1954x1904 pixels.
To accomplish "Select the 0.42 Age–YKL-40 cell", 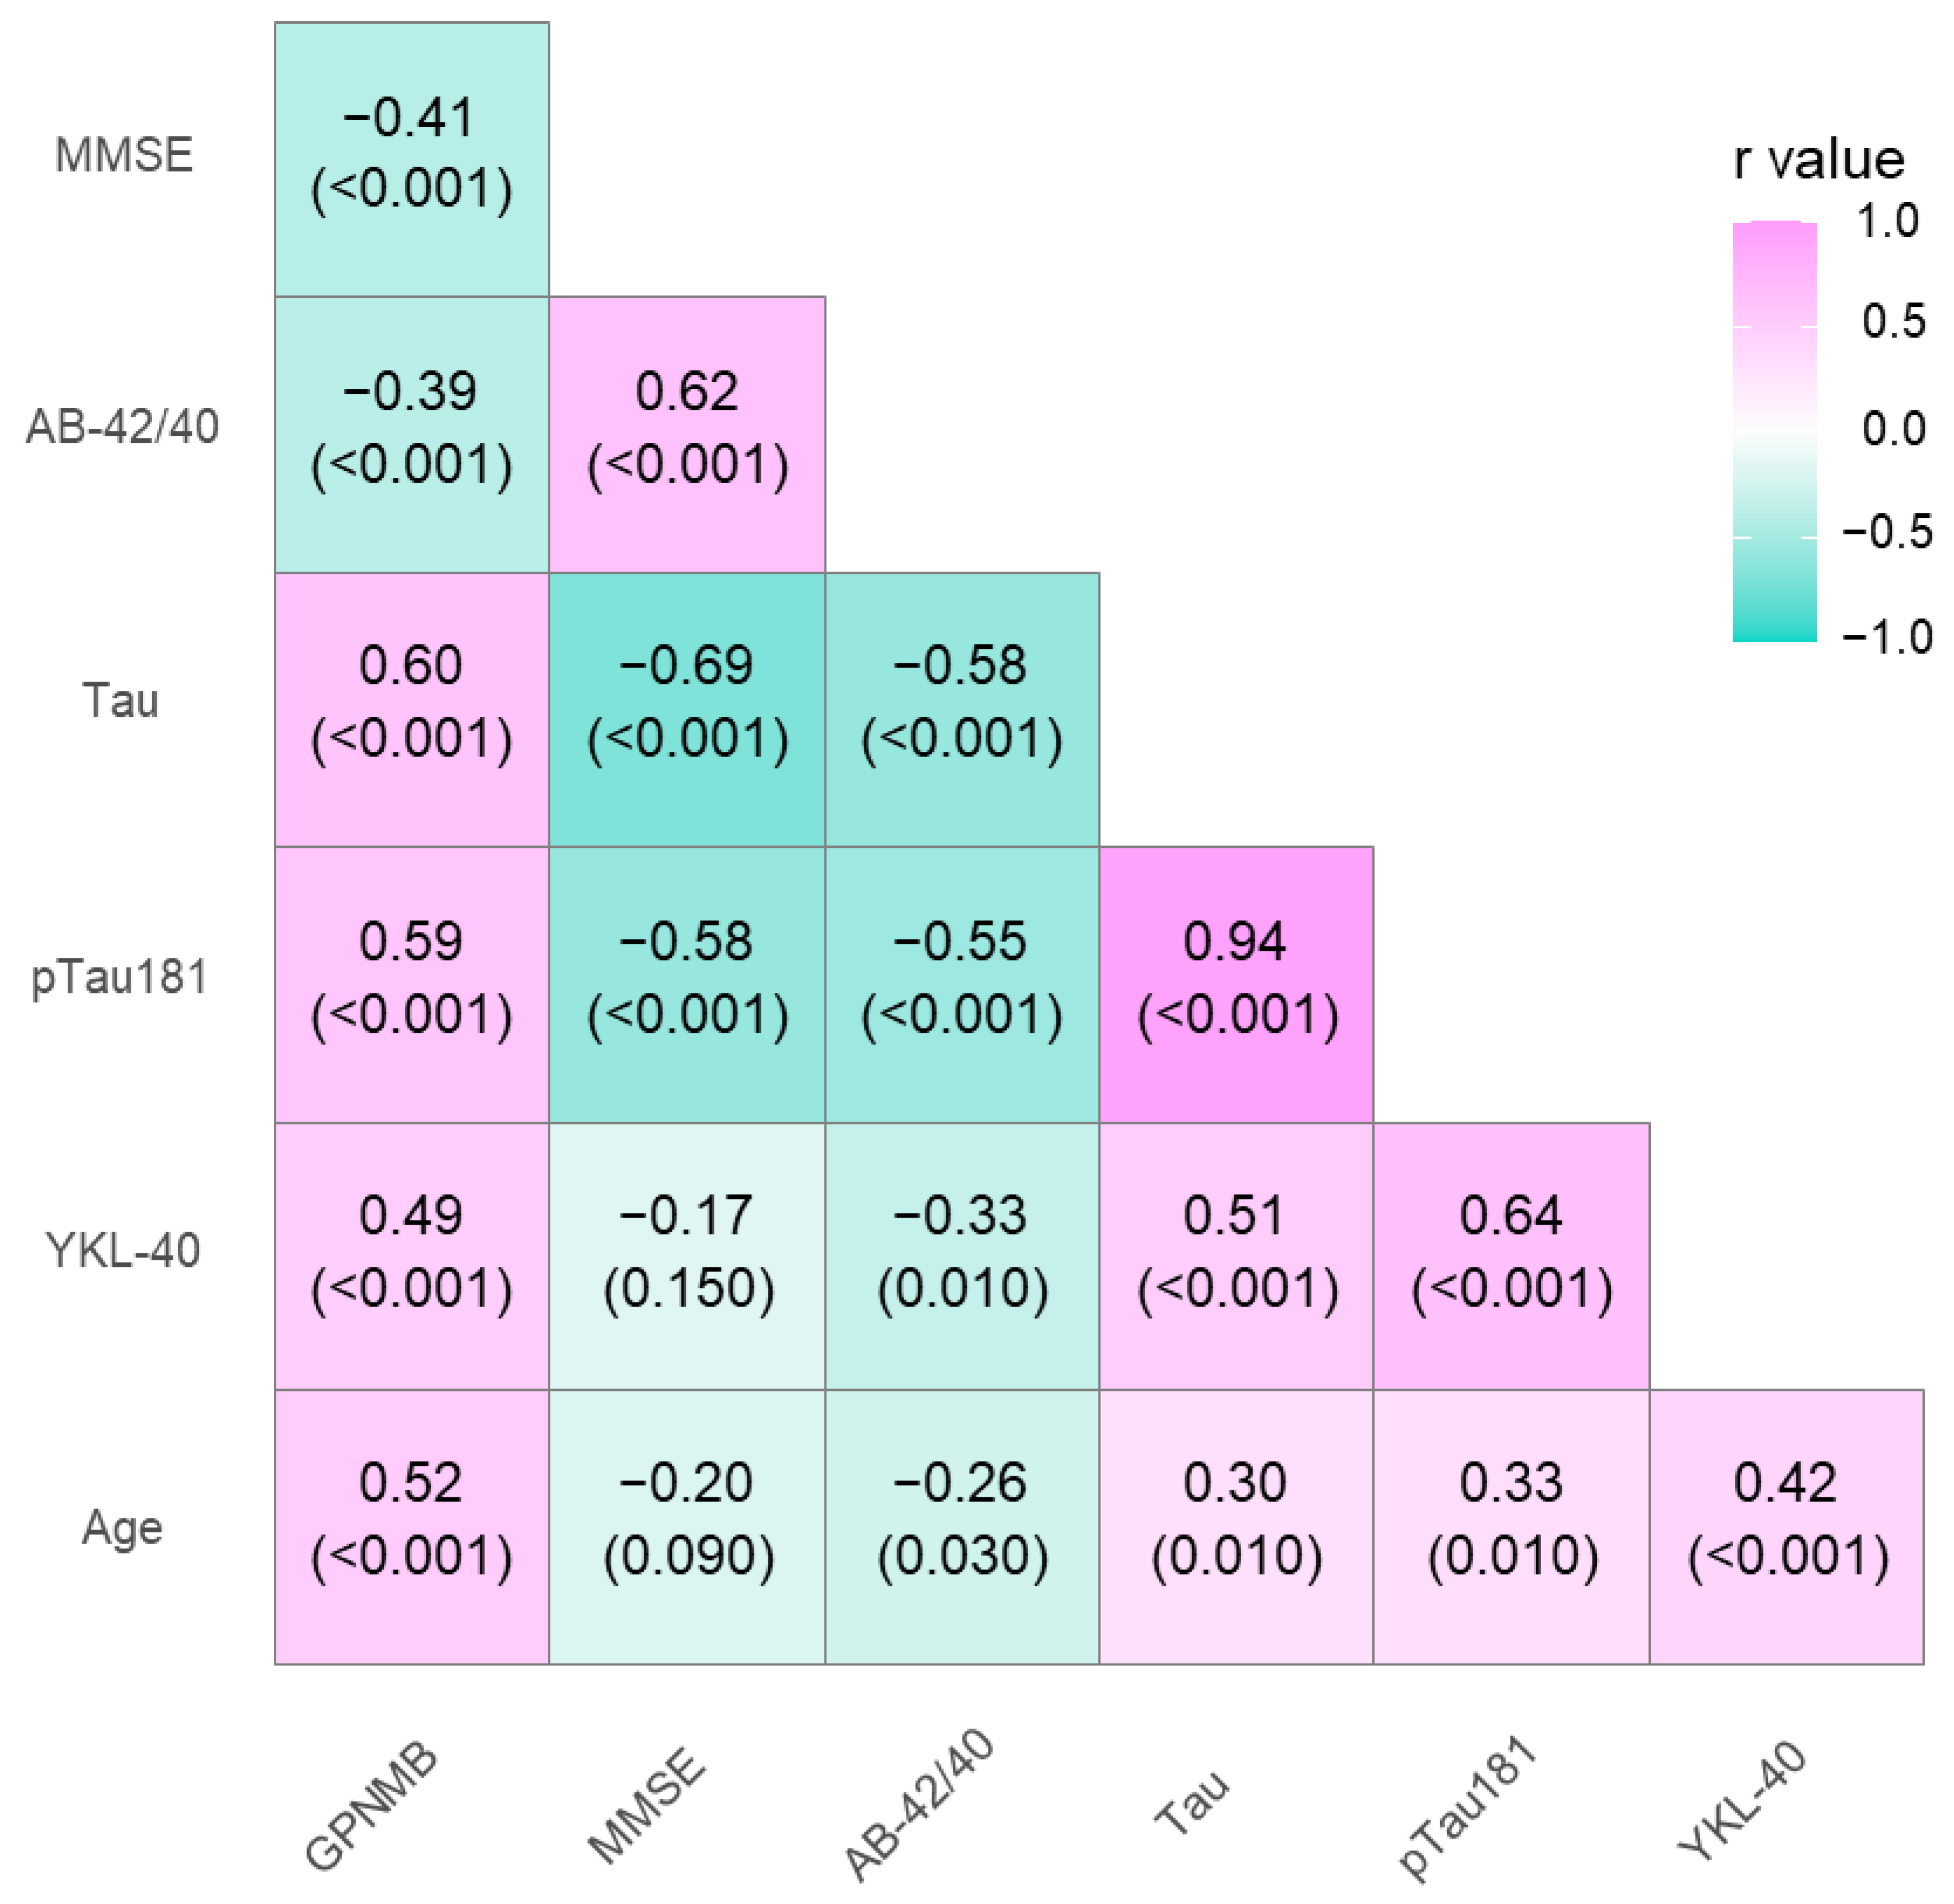I will click(1786, 1527).
